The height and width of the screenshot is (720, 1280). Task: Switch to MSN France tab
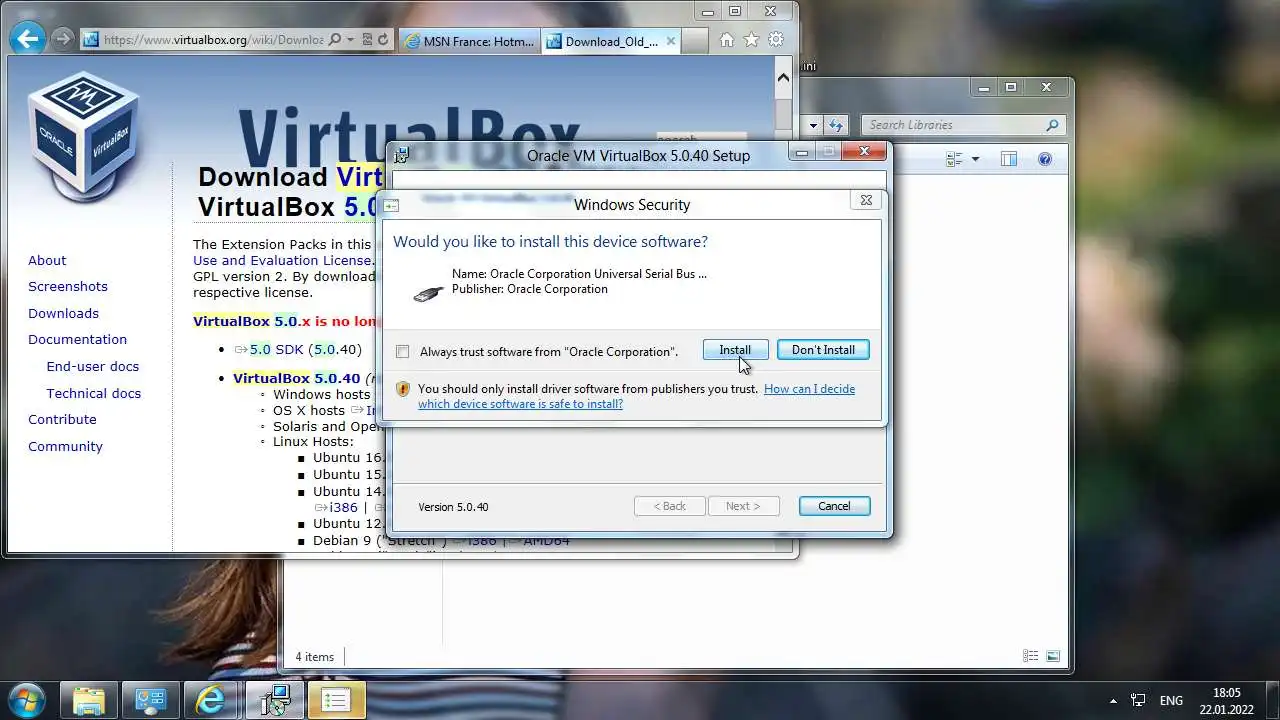(469, 41)
